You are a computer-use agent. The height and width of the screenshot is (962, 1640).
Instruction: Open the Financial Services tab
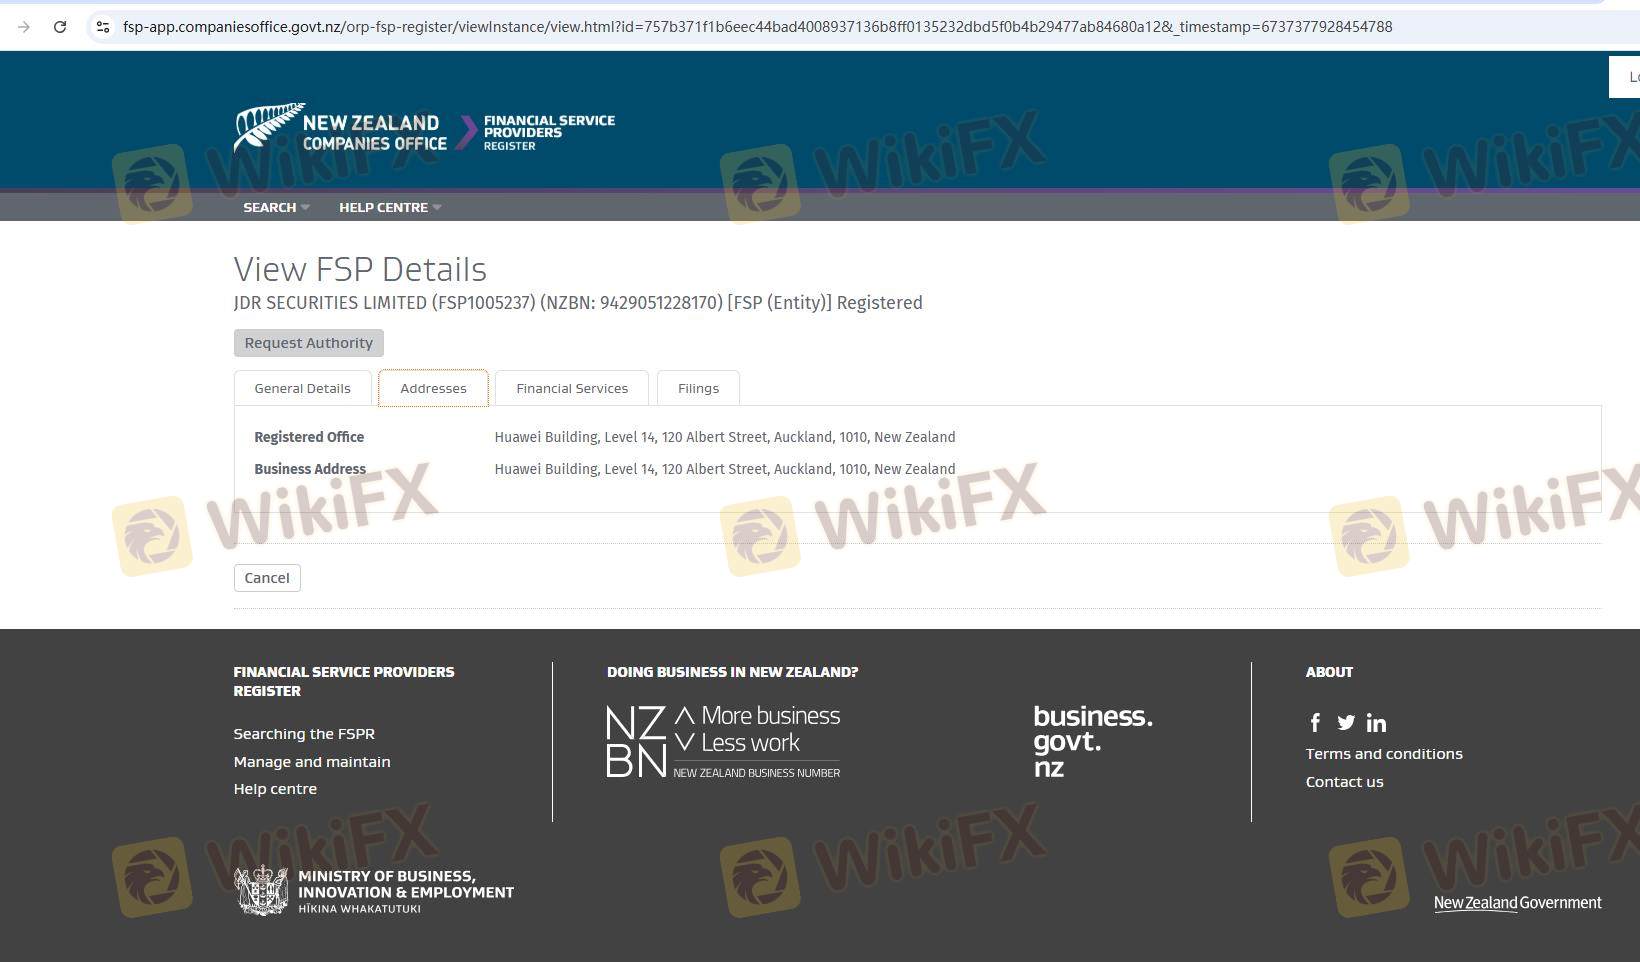coord(572,388)
